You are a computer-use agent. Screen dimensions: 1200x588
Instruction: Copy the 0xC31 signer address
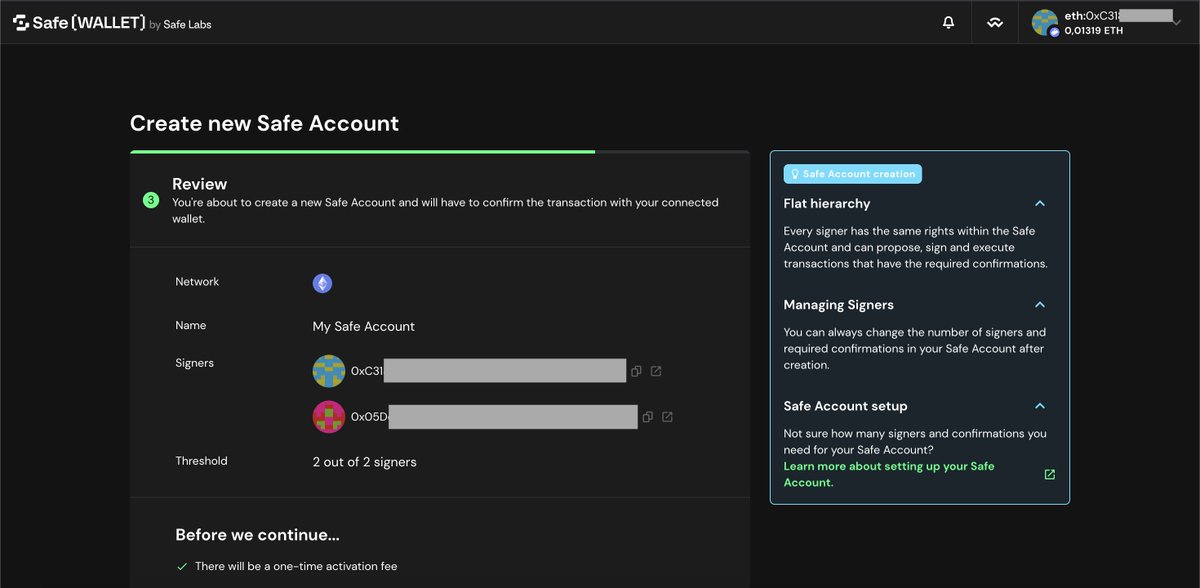click(x=636, y=371)
